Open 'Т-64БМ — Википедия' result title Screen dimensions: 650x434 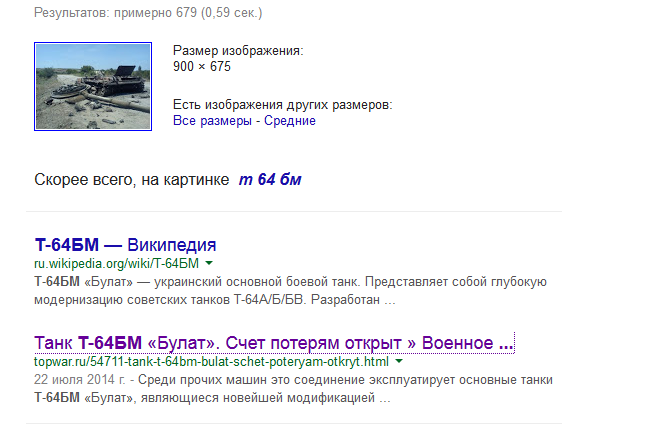click(x=126, y=245)
